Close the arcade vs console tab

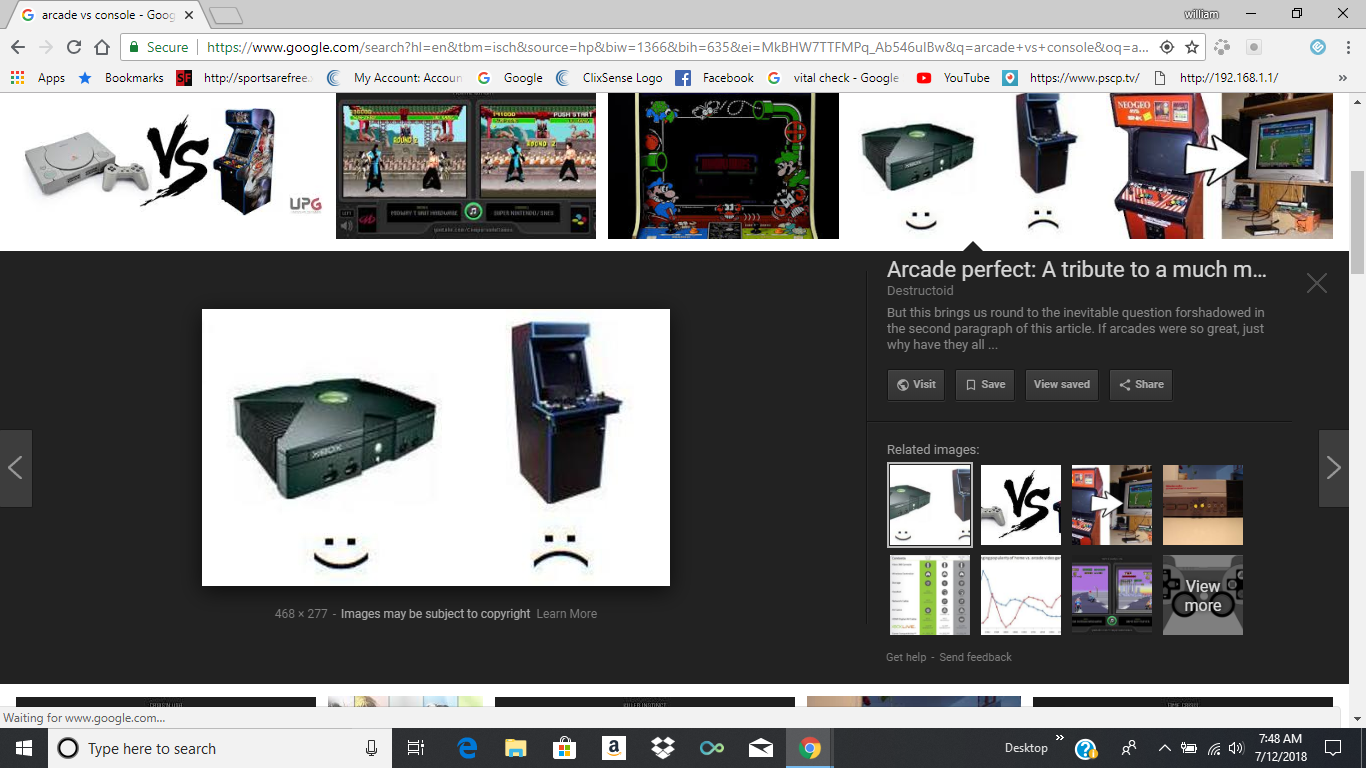pyautogui.click(x=189, y=15)
